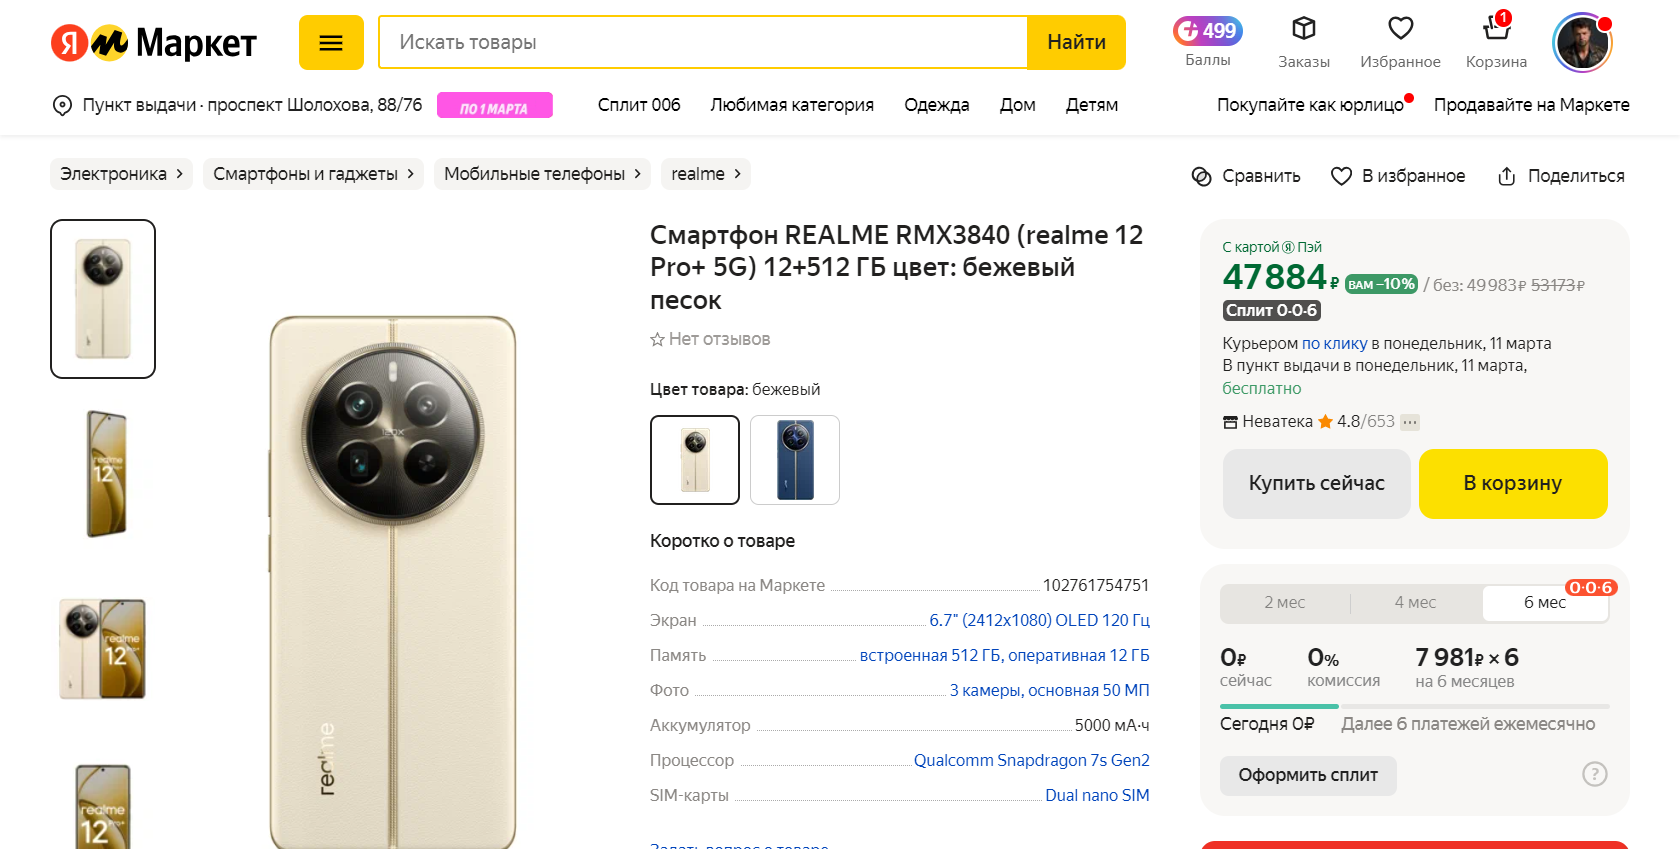Select the blue color variant swatch
The width and height of the screenshot is (1680, 849).
click(x=795, y=459)
